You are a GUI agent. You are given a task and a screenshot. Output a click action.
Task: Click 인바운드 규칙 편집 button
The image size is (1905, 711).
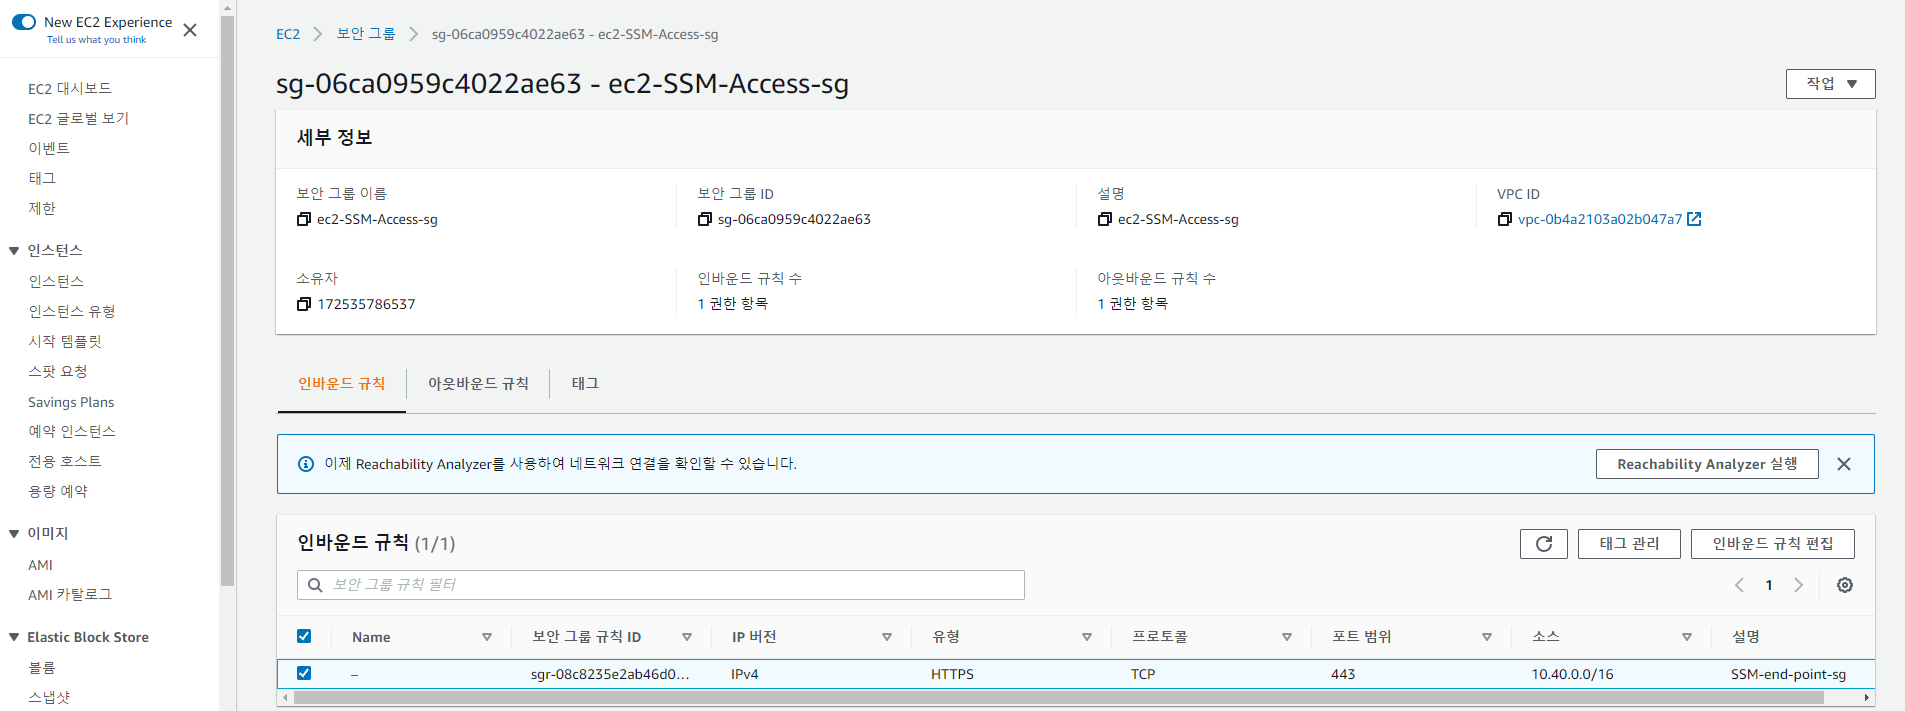(1773, 544)
